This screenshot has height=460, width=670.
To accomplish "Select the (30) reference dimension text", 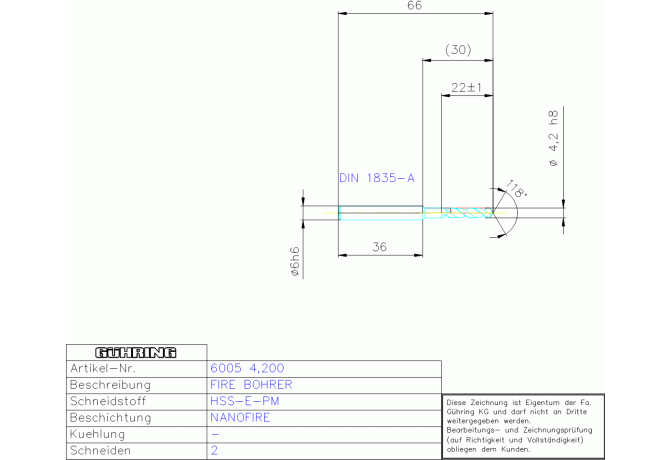I will (458, 49).
